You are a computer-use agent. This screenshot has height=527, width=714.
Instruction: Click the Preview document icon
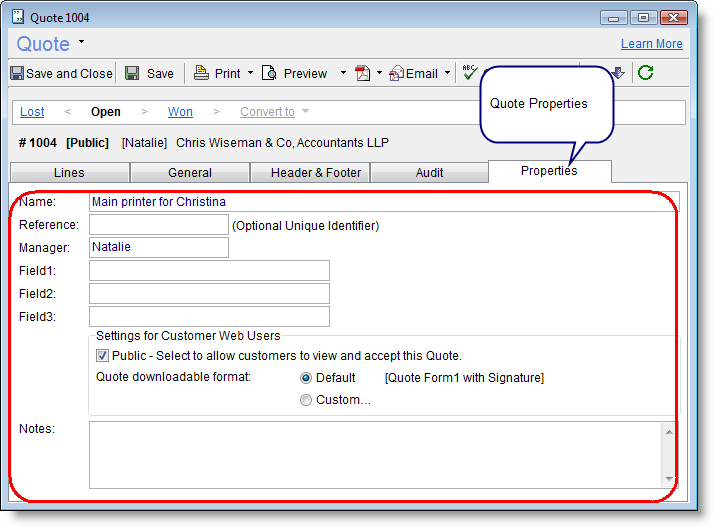(269, 73)
